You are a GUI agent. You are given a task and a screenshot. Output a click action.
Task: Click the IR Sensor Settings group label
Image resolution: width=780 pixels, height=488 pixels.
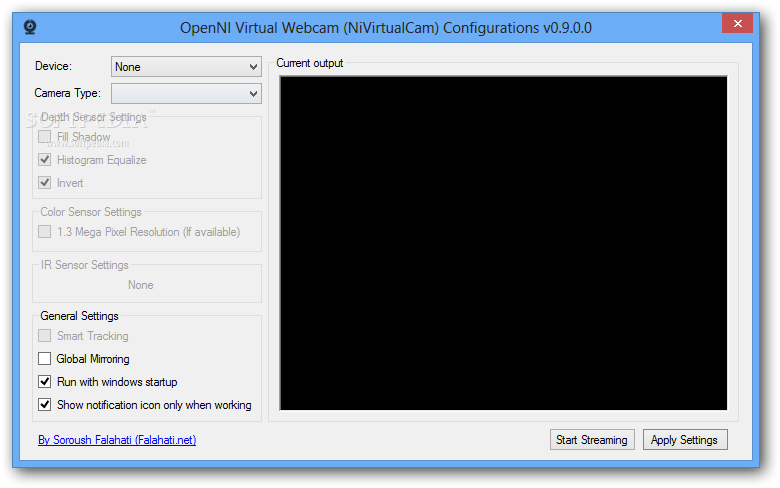85,265
